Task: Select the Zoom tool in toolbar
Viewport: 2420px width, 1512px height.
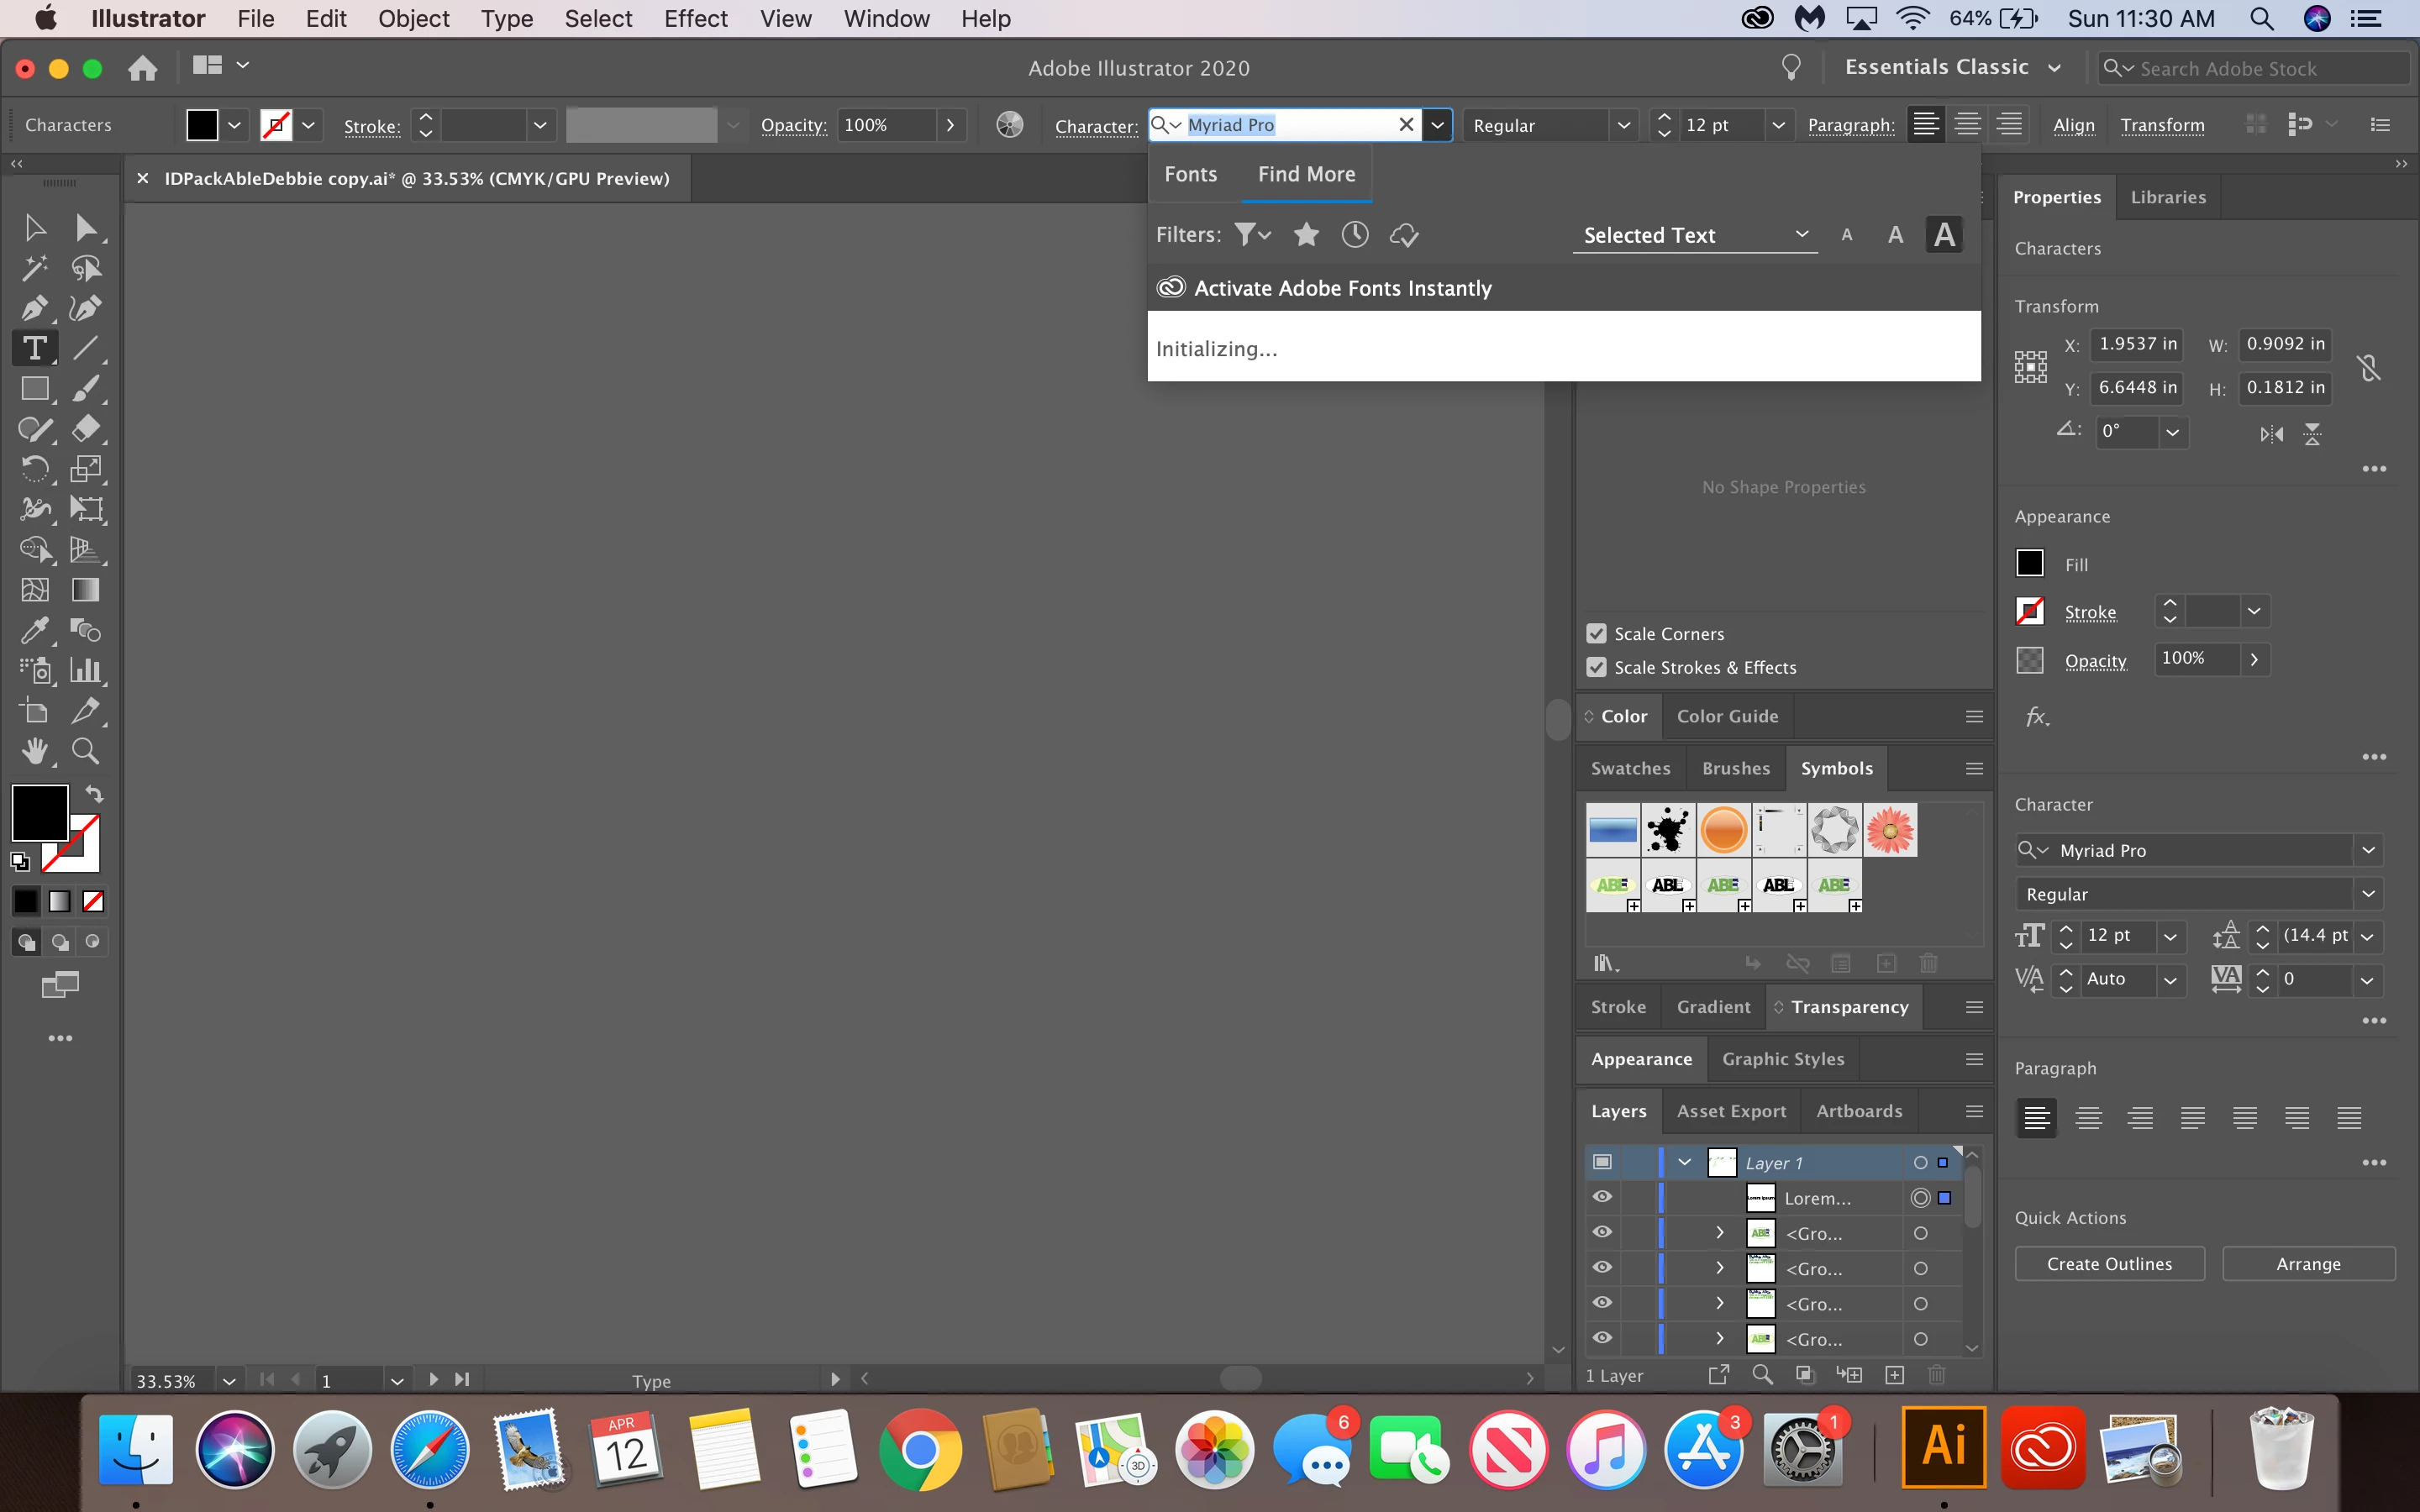Action: coord(85,751)
